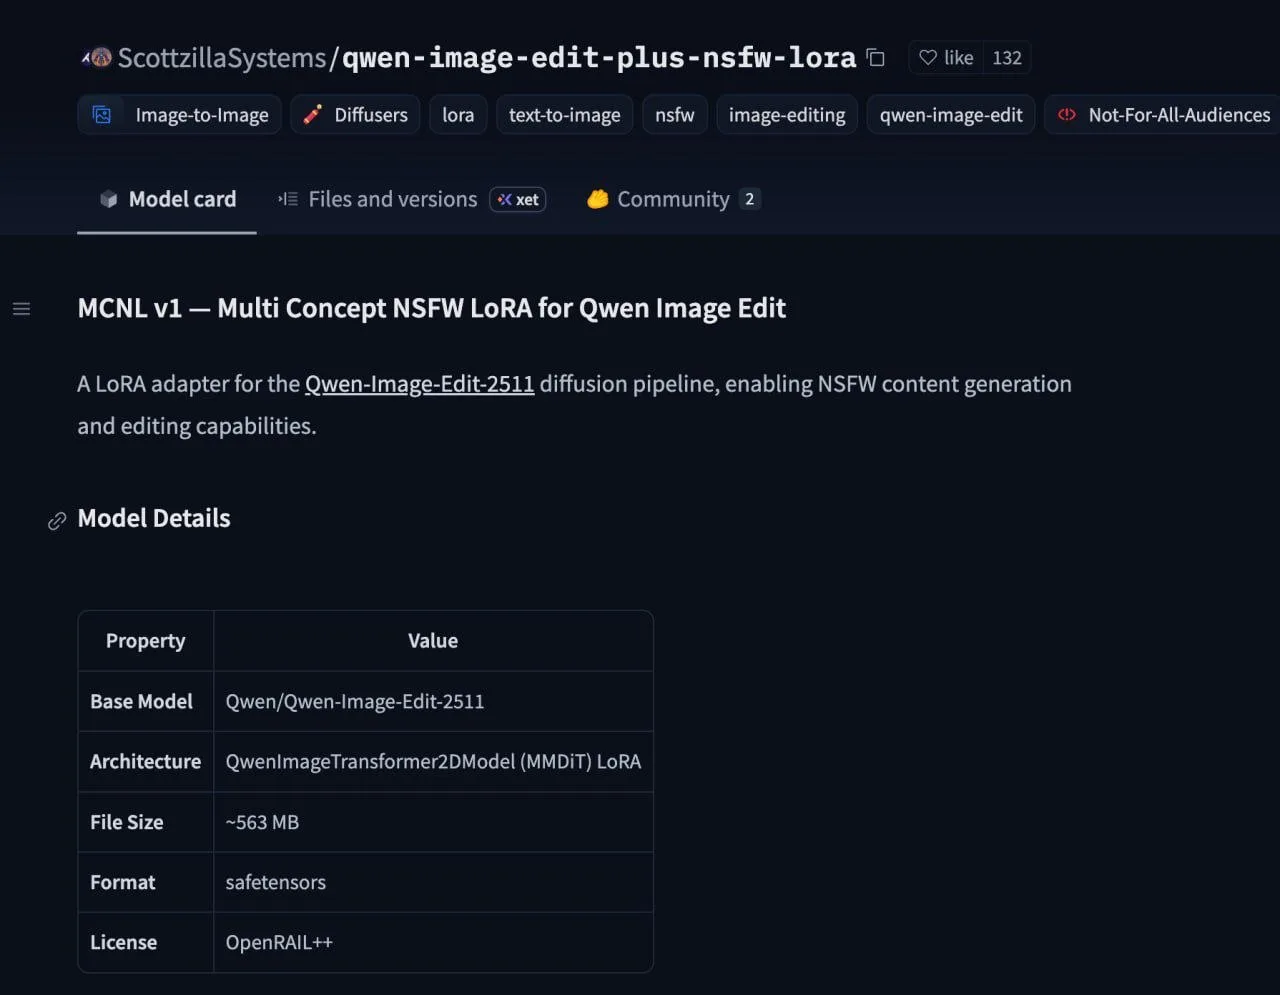Click the Qwen/Qwen-Image-Edit-2511 table value
The image size is (1280, 995).
pos(355,702)
